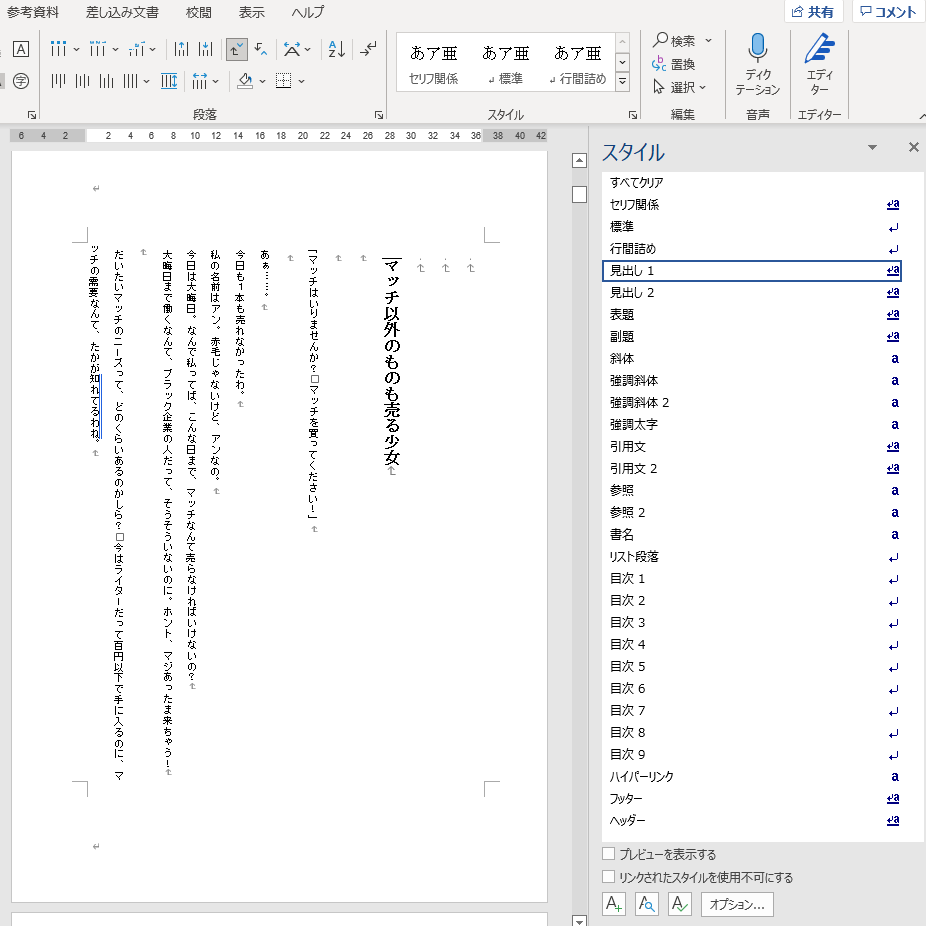Click the bullets list icon
The height and width of the screenshot is (926, 926).
coord(58,49)
